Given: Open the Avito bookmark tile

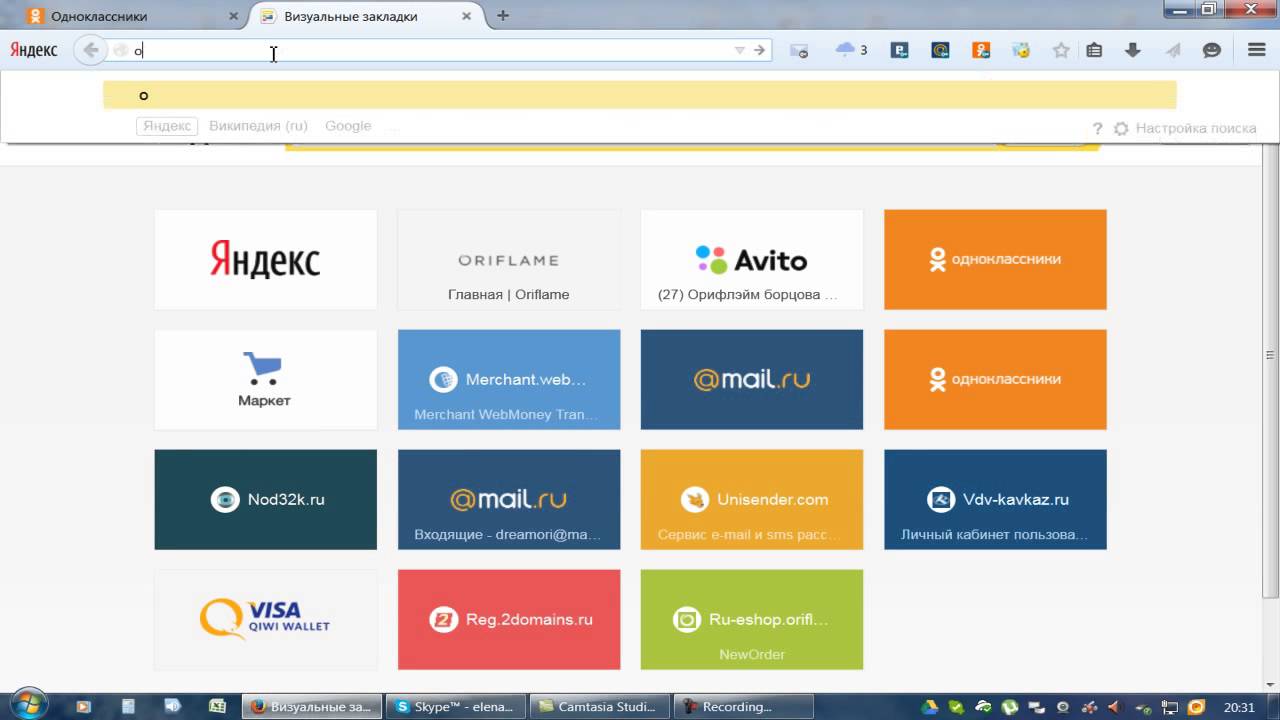Looking at the screenshot, I should pyautogui.click(x=752, y=259).
